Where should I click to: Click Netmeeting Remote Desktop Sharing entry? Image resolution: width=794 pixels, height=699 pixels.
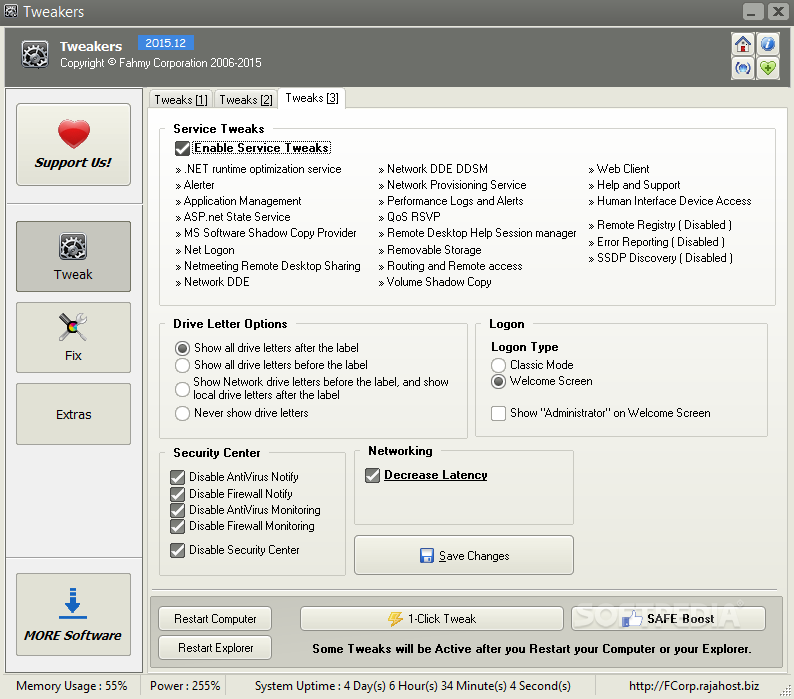click(x=268, y=266)
